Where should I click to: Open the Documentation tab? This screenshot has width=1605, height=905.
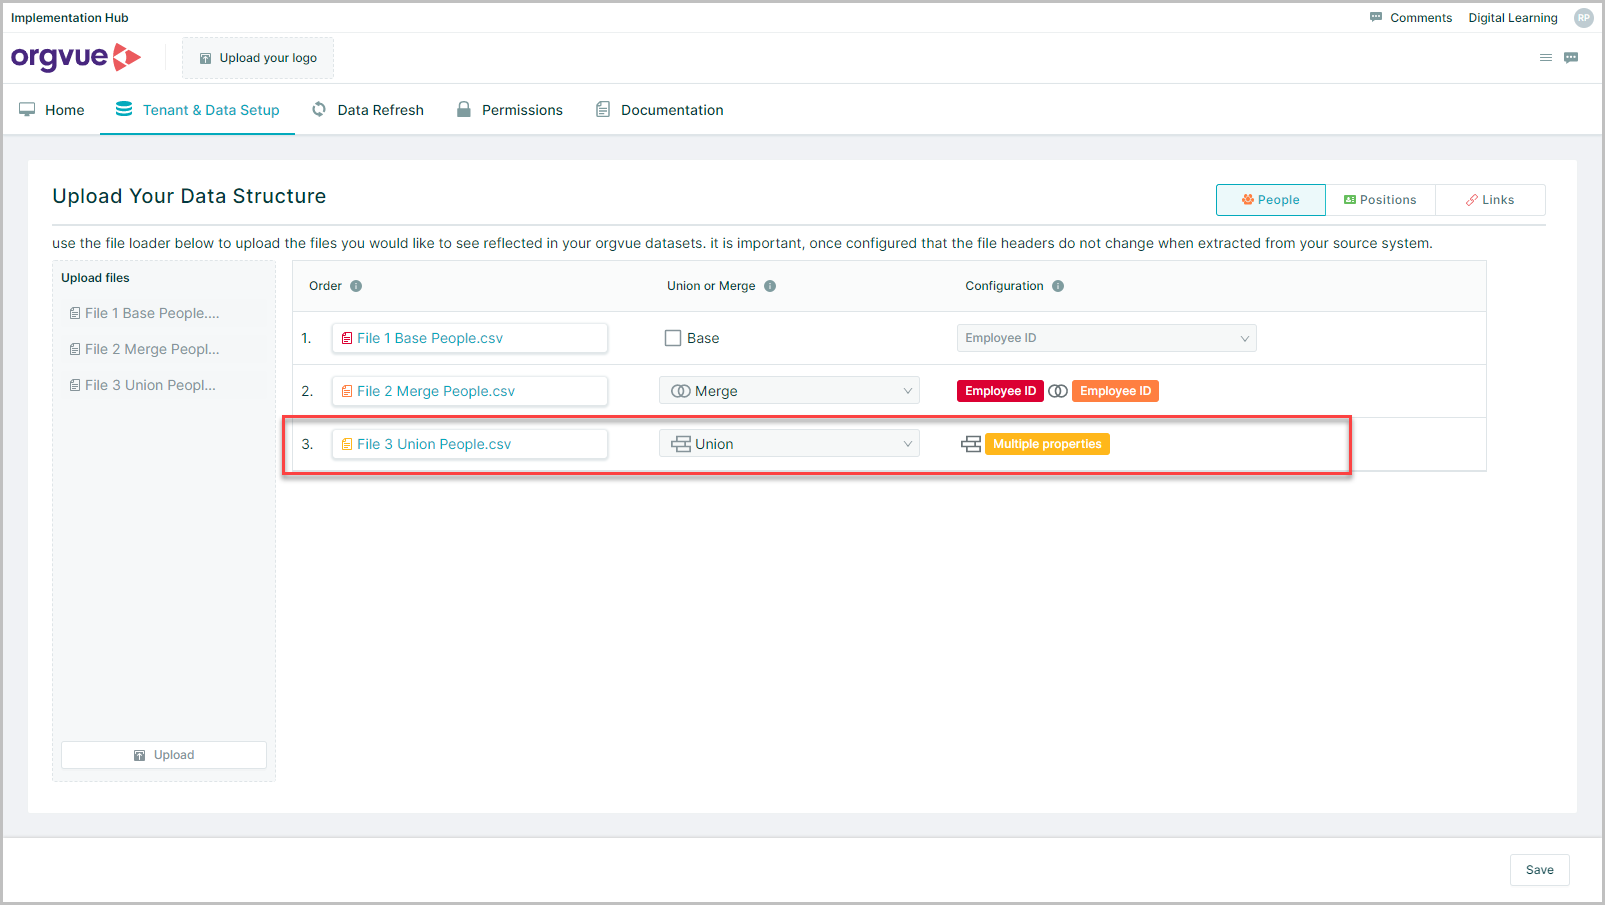pos(660,110)
